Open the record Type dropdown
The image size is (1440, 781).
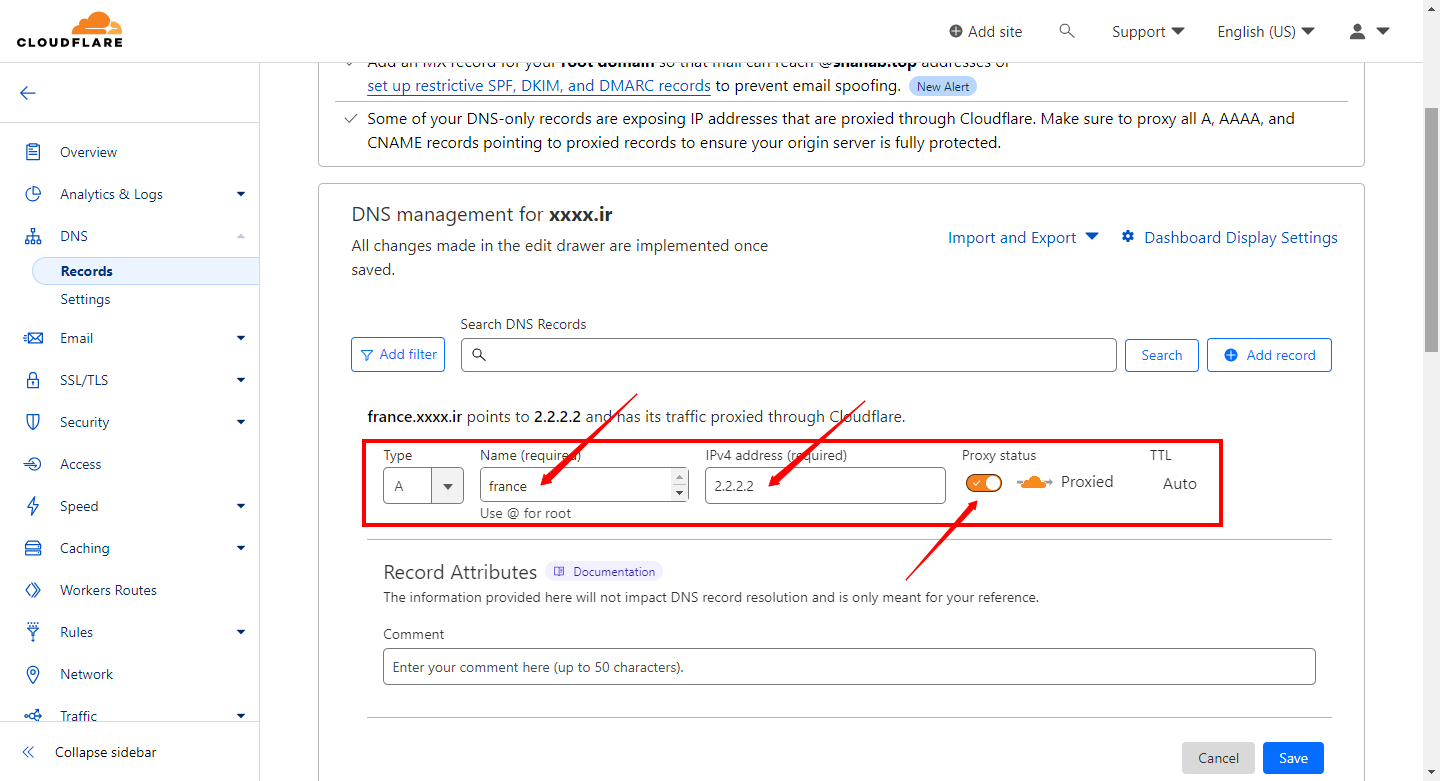(423, 486)
